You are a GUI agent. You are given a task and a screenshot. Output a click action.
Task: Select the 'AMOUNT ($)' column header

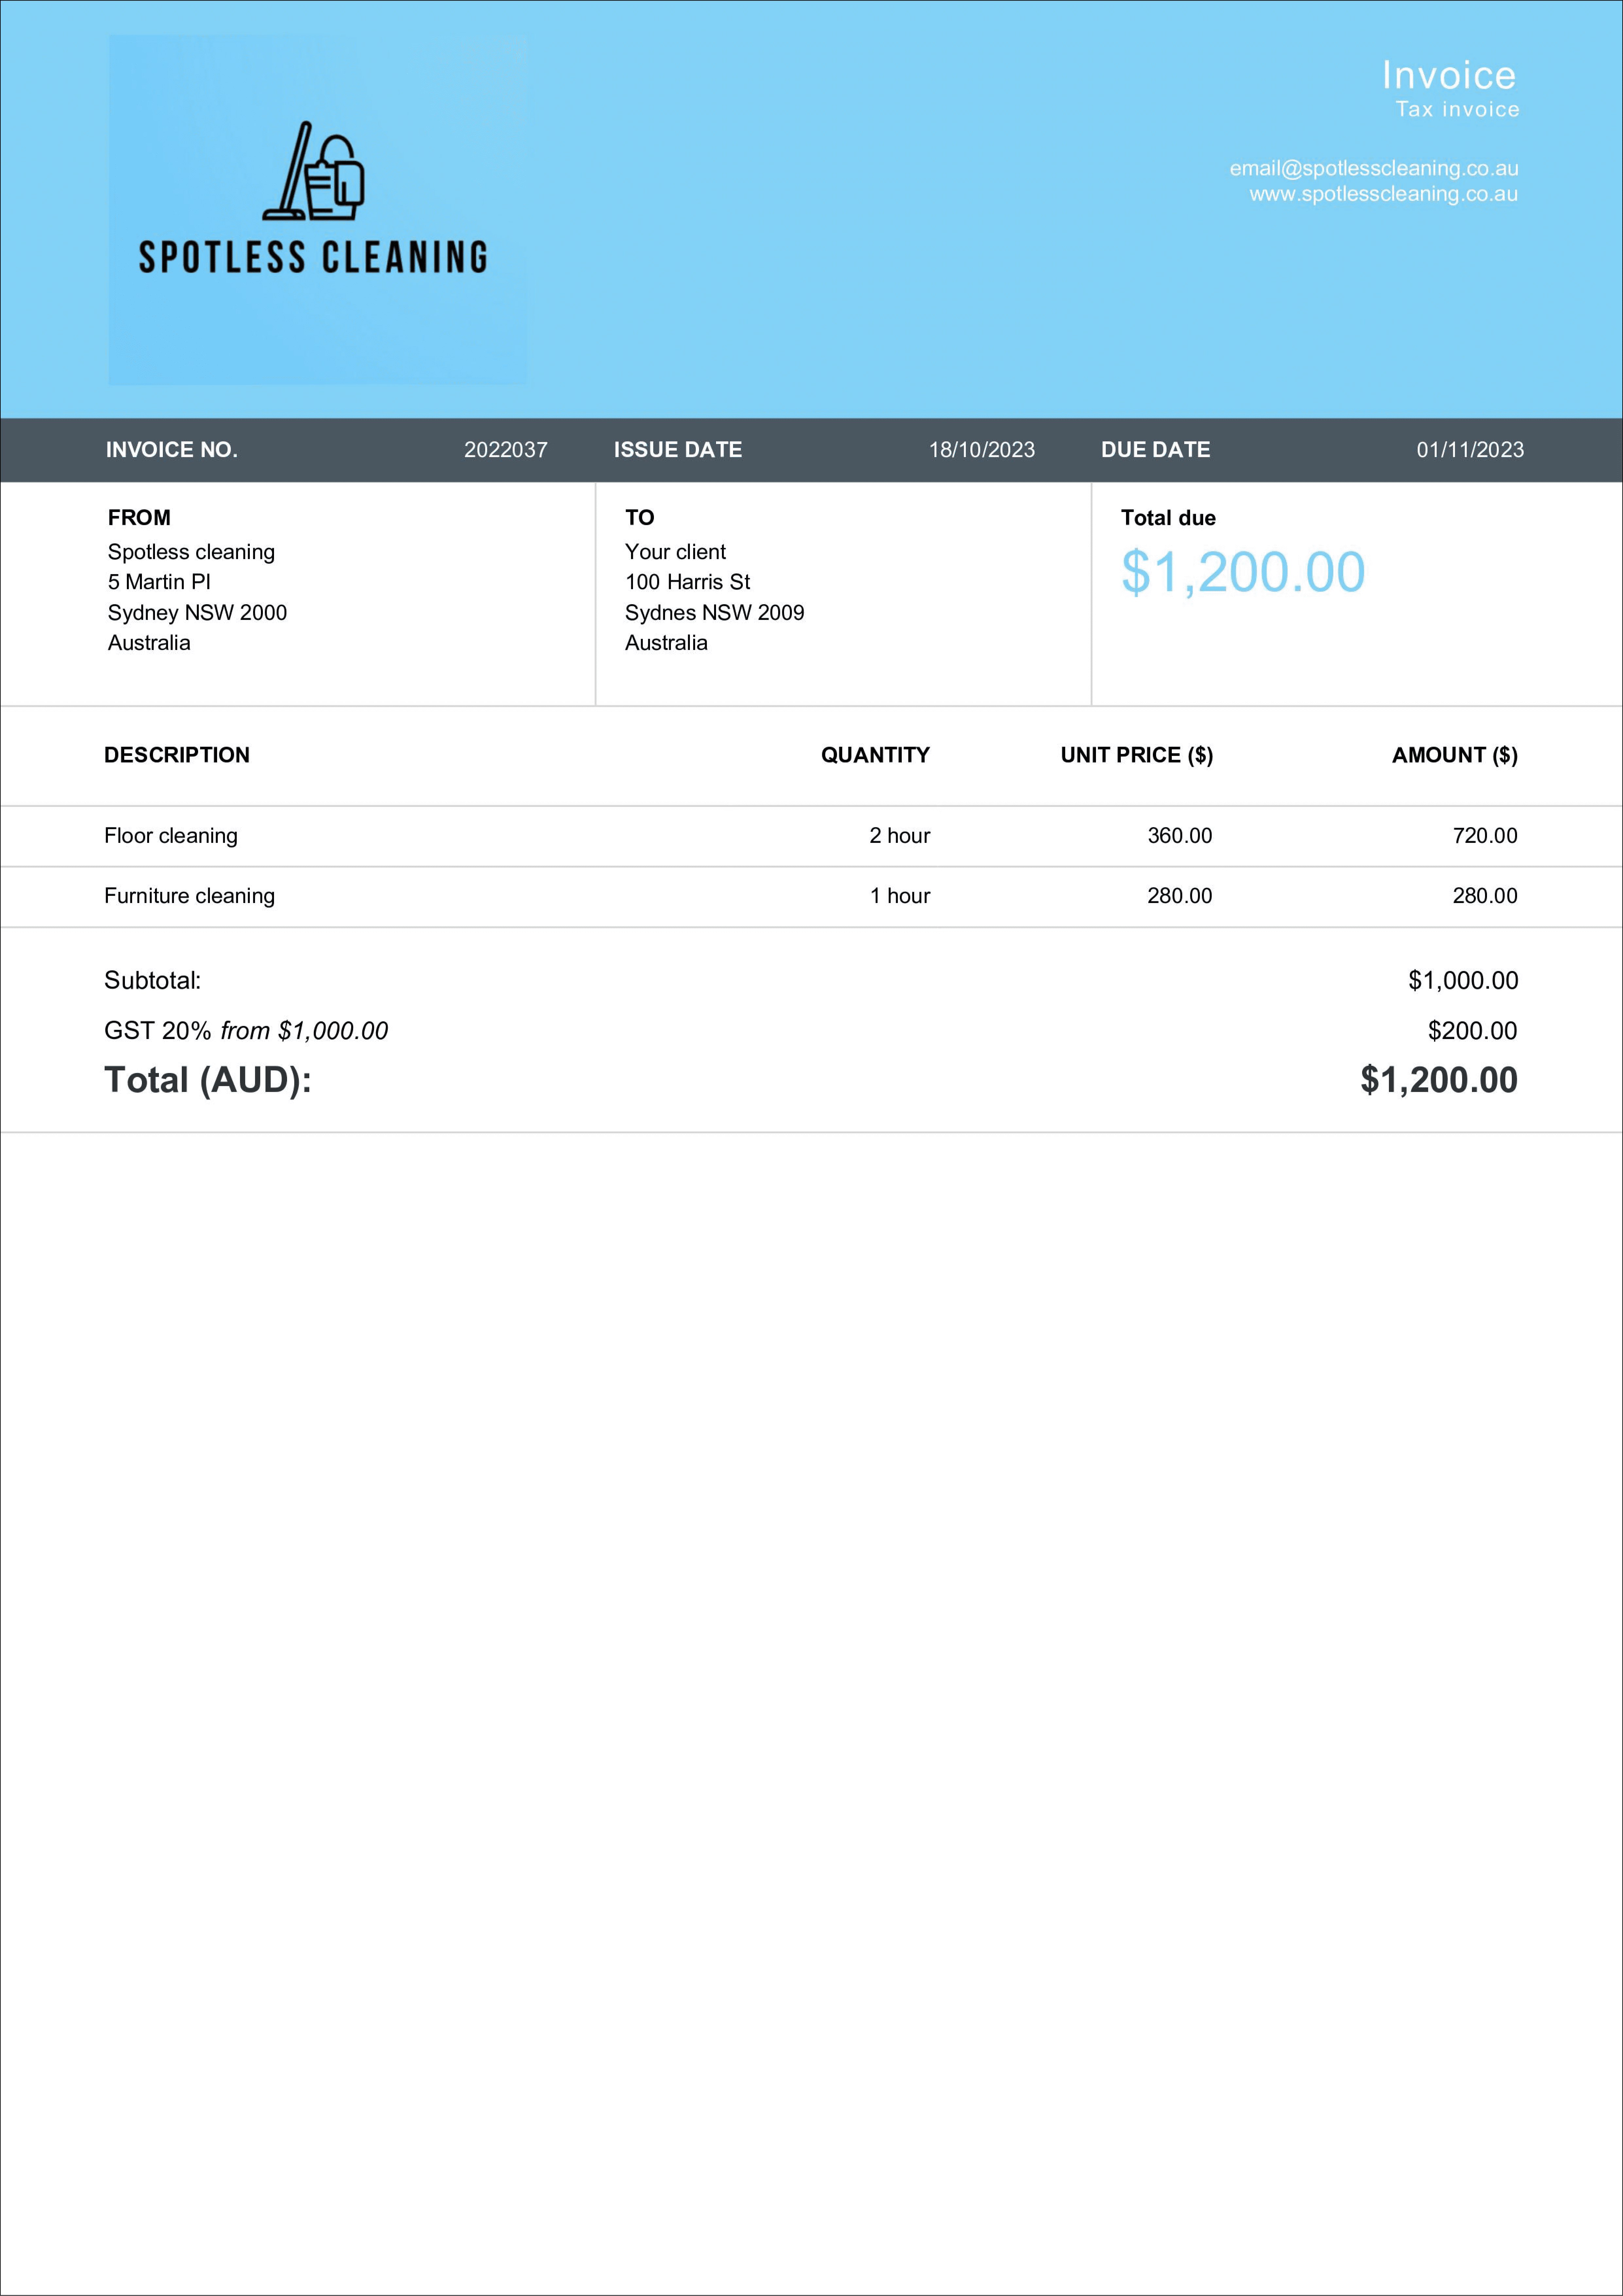[x=1455, y=755]
